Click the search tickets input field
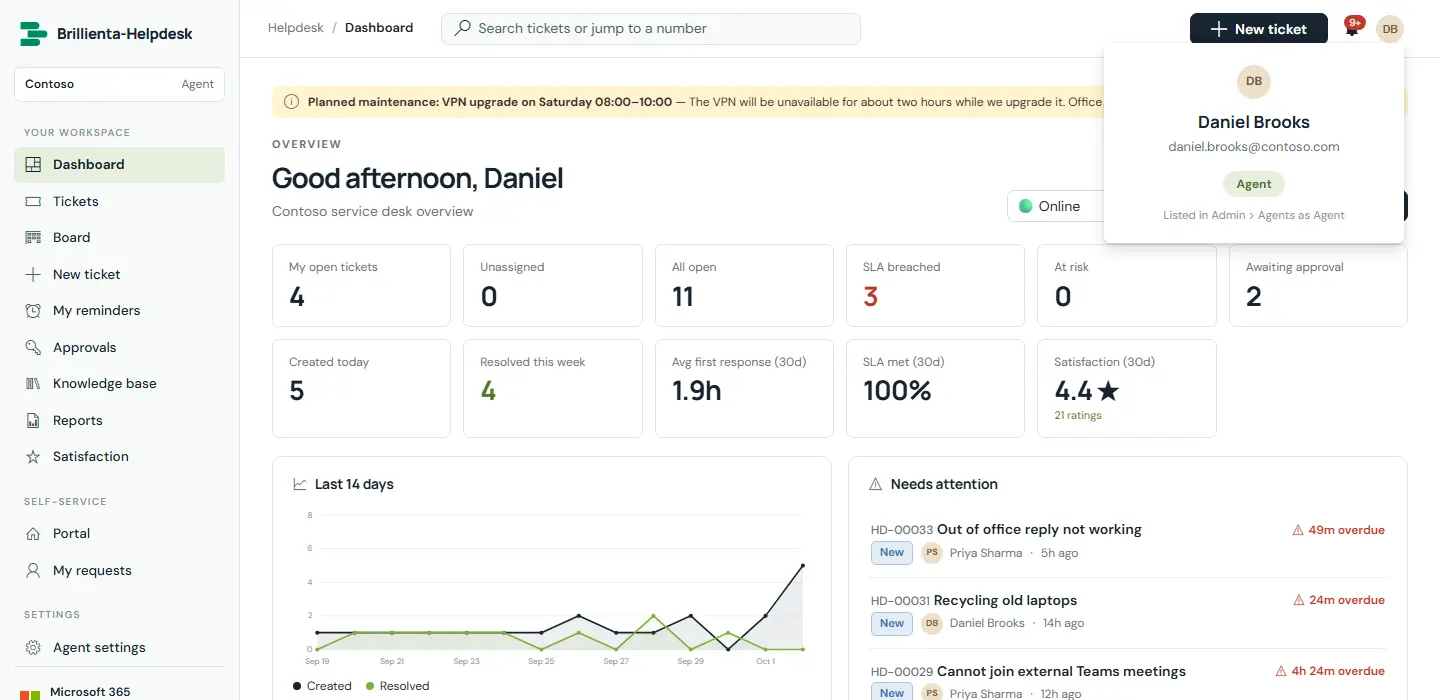Viewport: 1440px width, 700px height. click(651, 29)
